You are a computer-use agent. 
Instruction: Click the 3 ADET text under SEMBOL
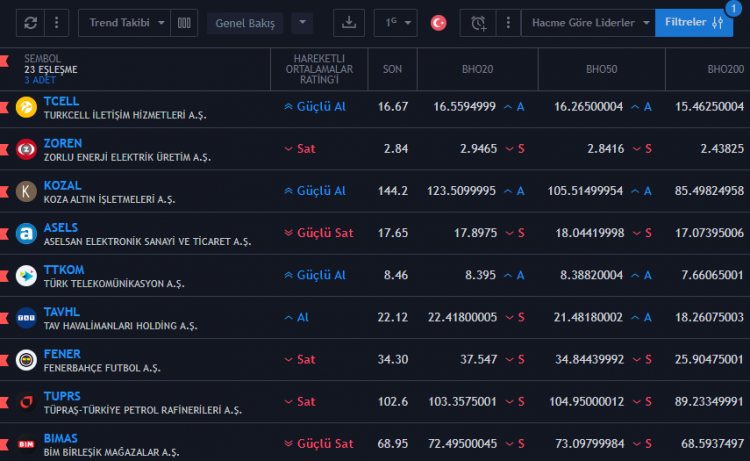40,80
